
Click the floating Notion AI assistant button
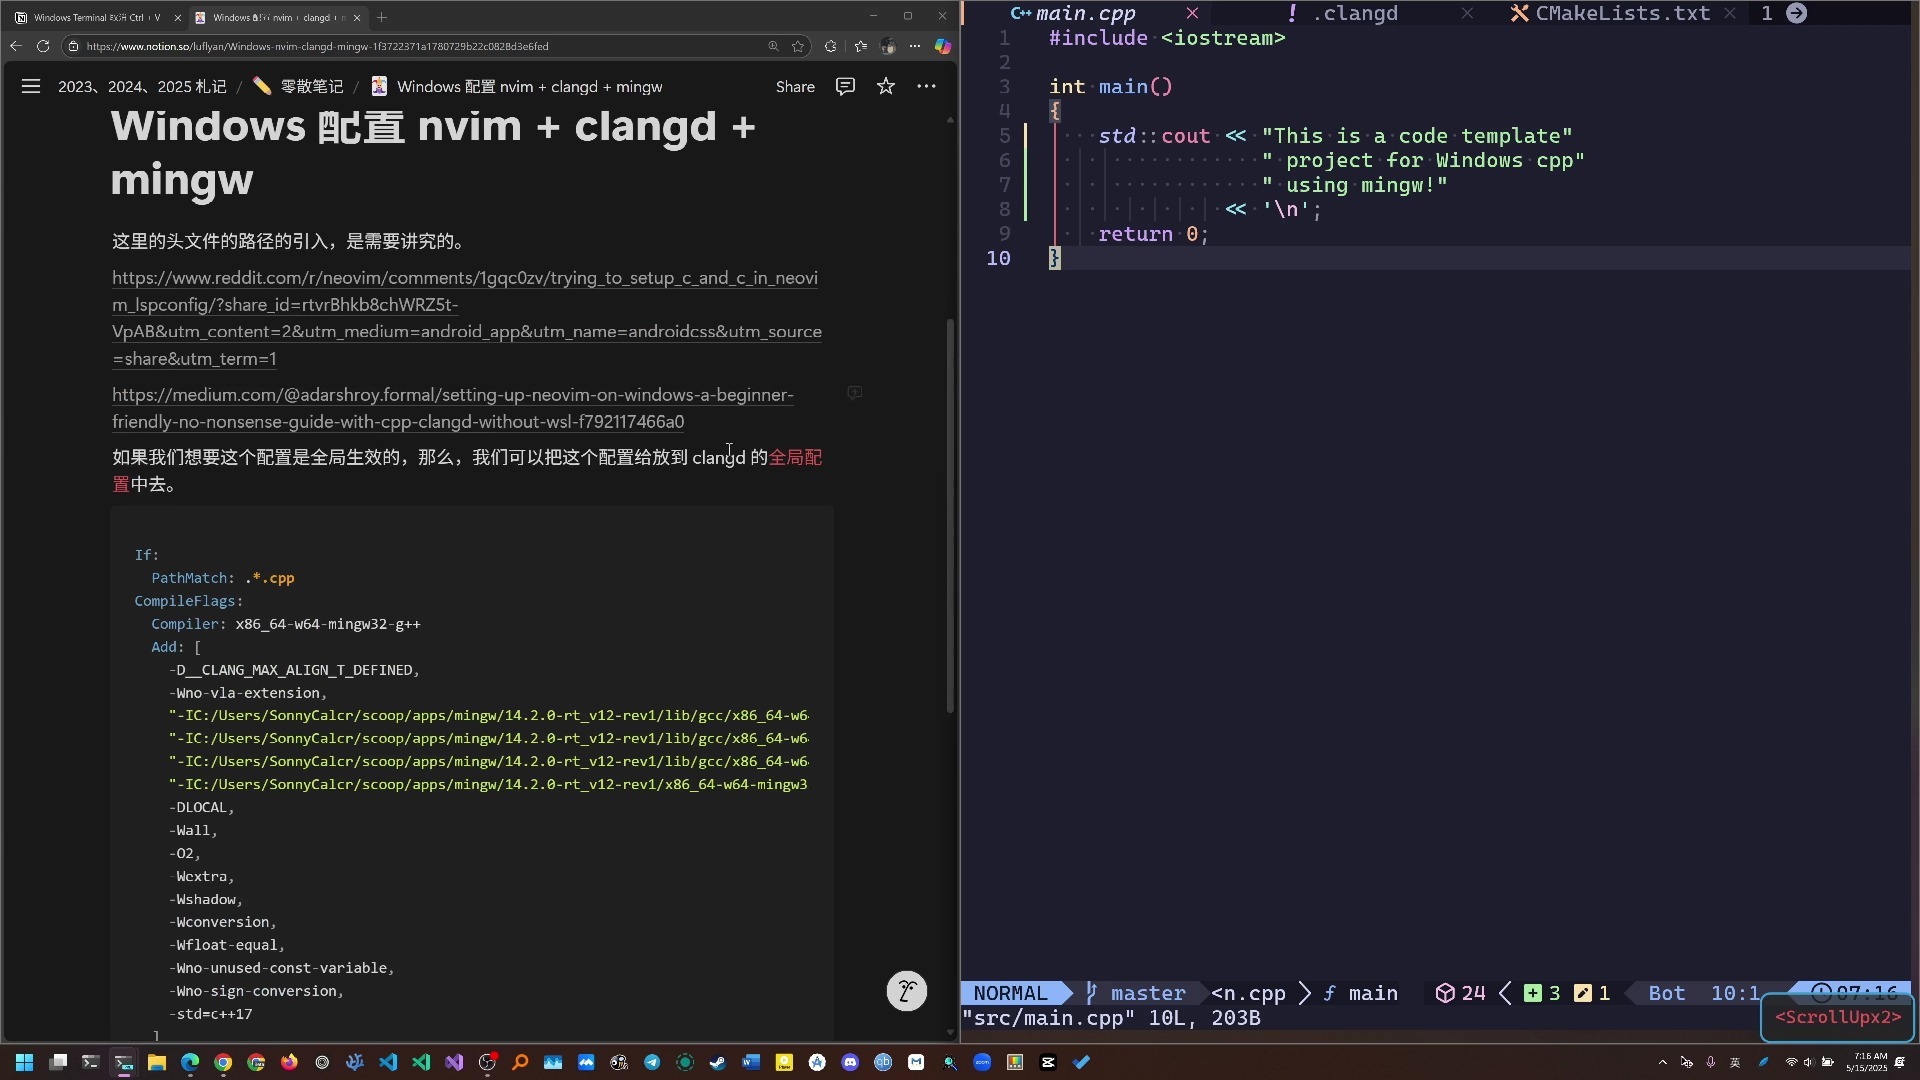pyautogui.click(x=907, y=991)
